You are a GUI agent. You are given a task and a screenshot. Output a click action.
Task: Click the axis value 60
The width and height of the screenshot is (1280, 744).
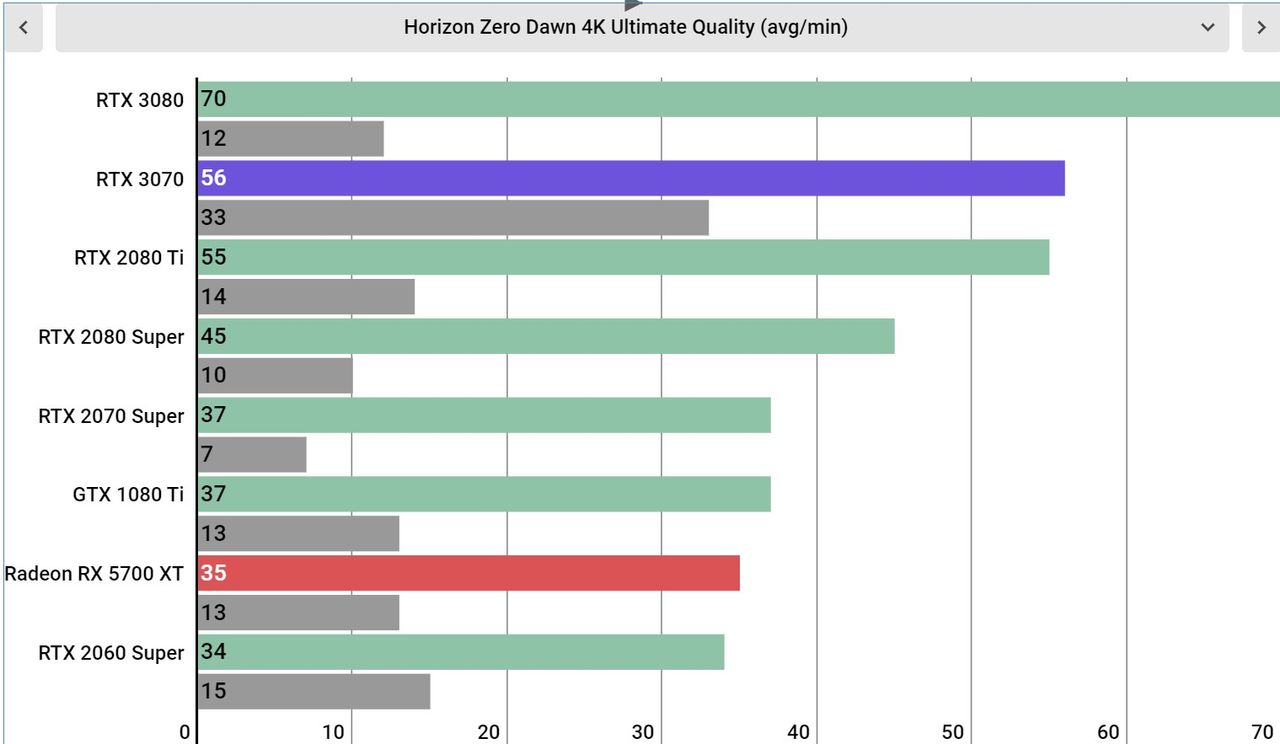click(1108, 732)
